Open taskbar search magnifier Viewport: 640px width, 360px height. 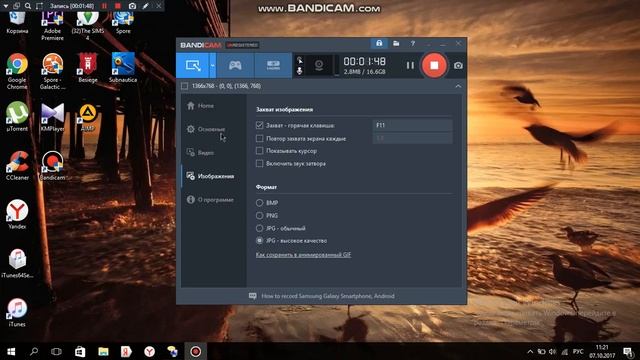click(34, 351)
